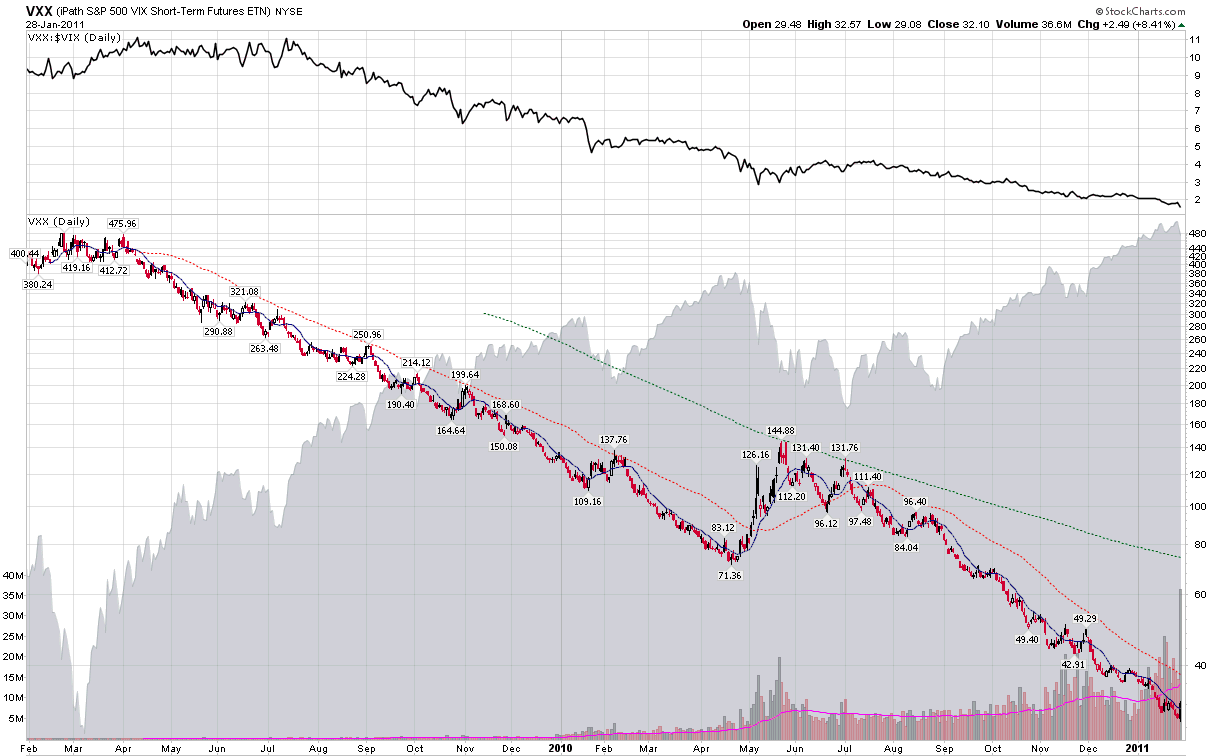Click the 380.24 low price label
The height and width of the screenshot is (756, 1211).
click(x=39, y=284)
